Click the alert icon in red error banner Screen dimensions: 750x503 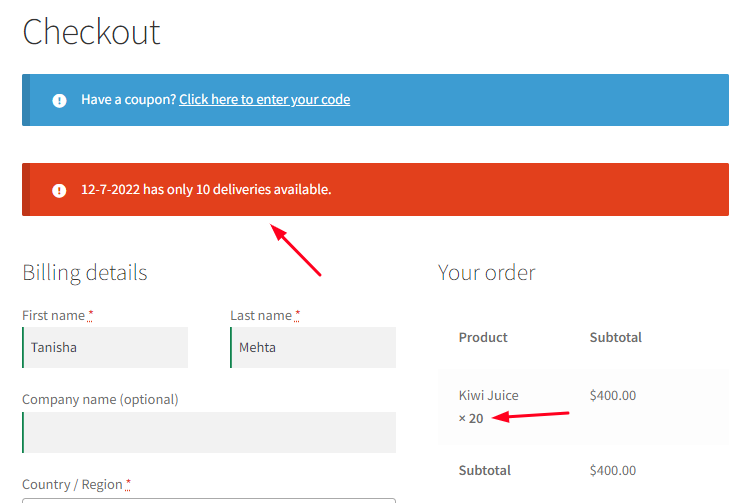pyautogui.click(x=60, y=190)
